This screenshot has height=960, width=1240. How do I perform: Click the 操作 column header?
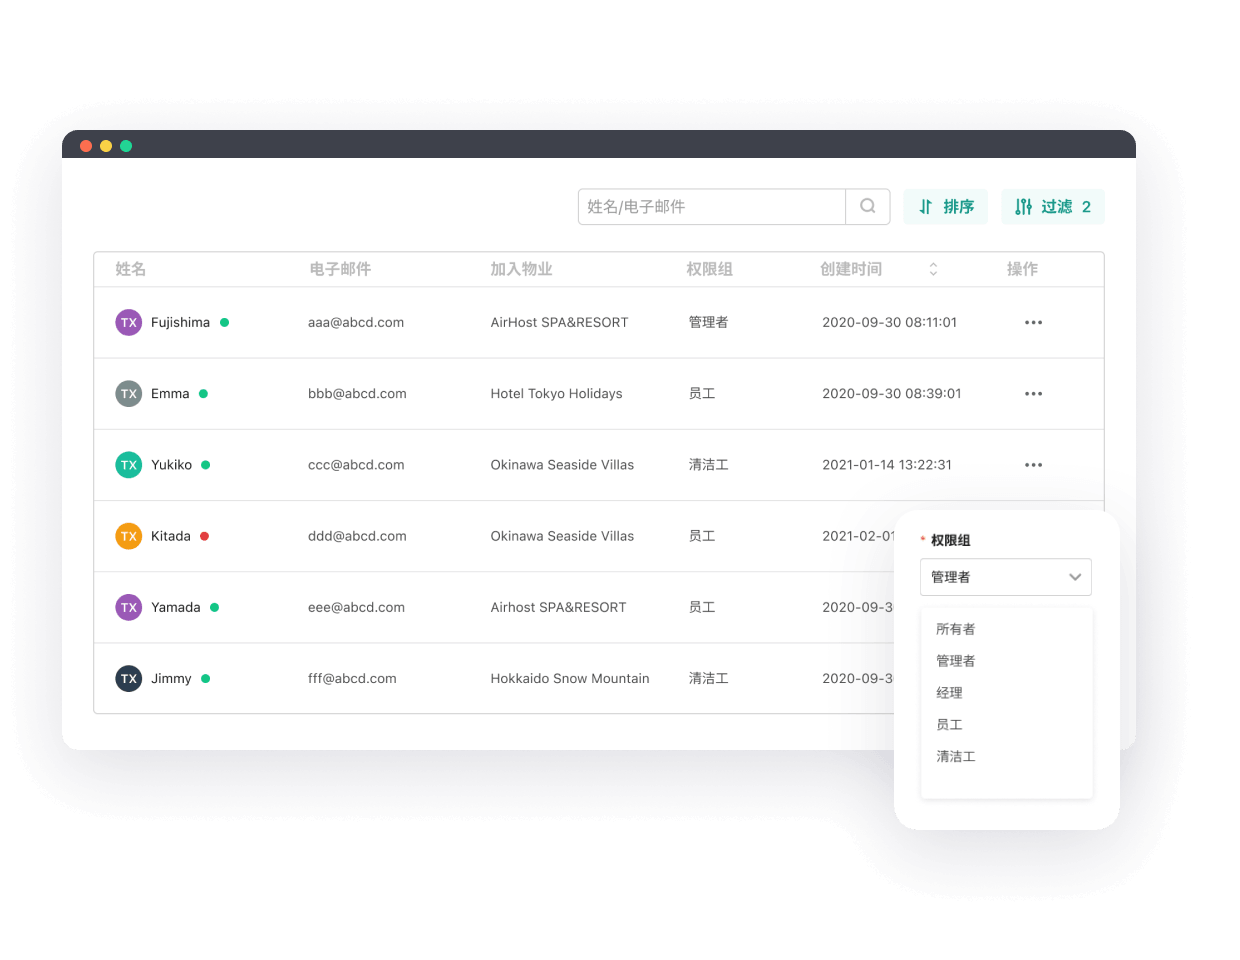(1022, 269)
